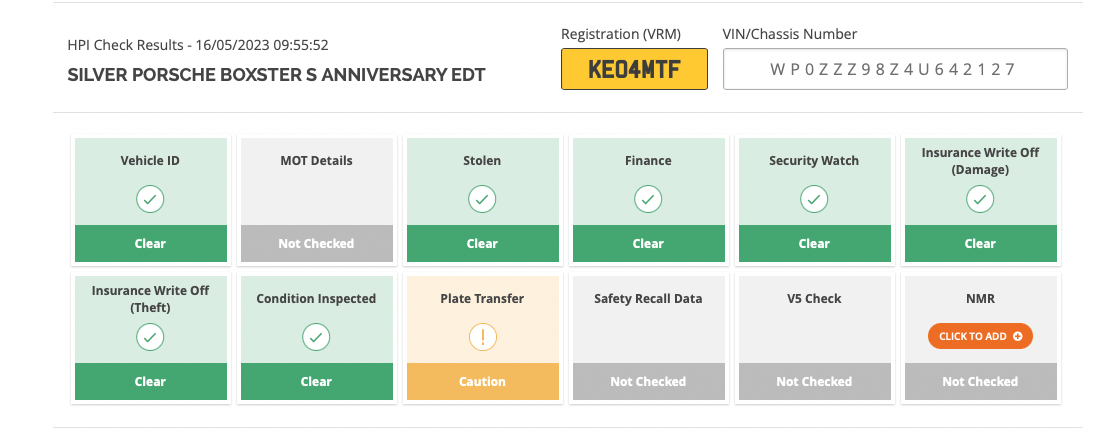Click the NMR 'Not Checked' status bar

tap(980, 381)
